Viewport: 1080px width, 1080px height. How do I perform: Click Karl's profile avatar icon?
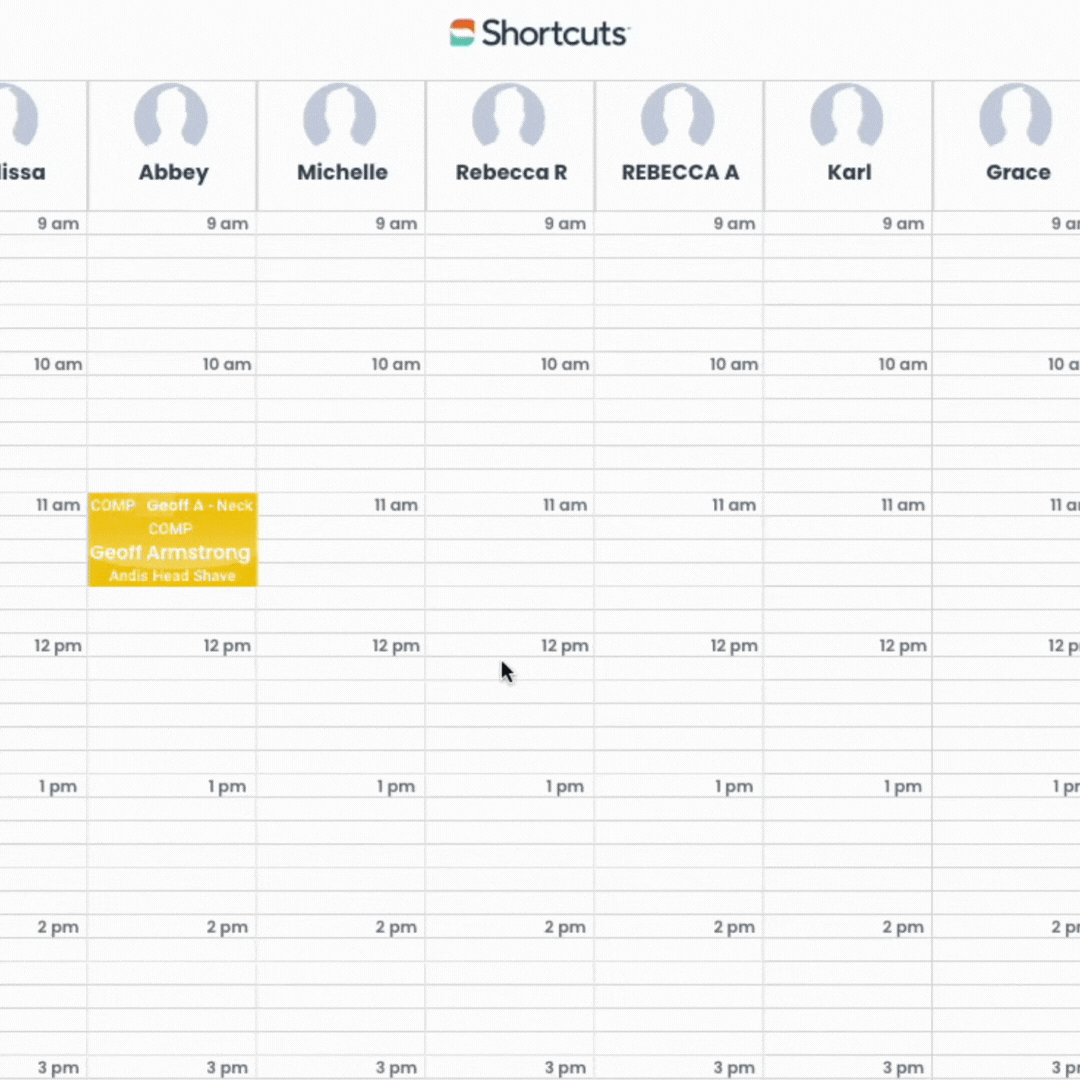[847, 116]
